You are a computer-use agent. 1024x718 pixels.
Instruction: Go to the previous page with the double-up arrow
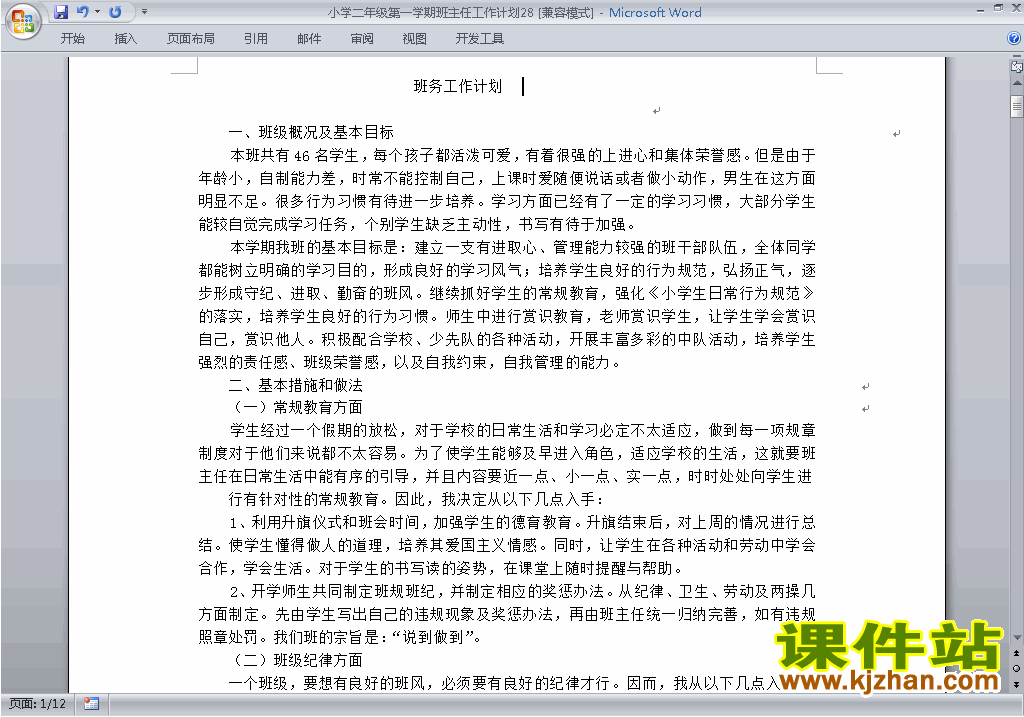1016,653
